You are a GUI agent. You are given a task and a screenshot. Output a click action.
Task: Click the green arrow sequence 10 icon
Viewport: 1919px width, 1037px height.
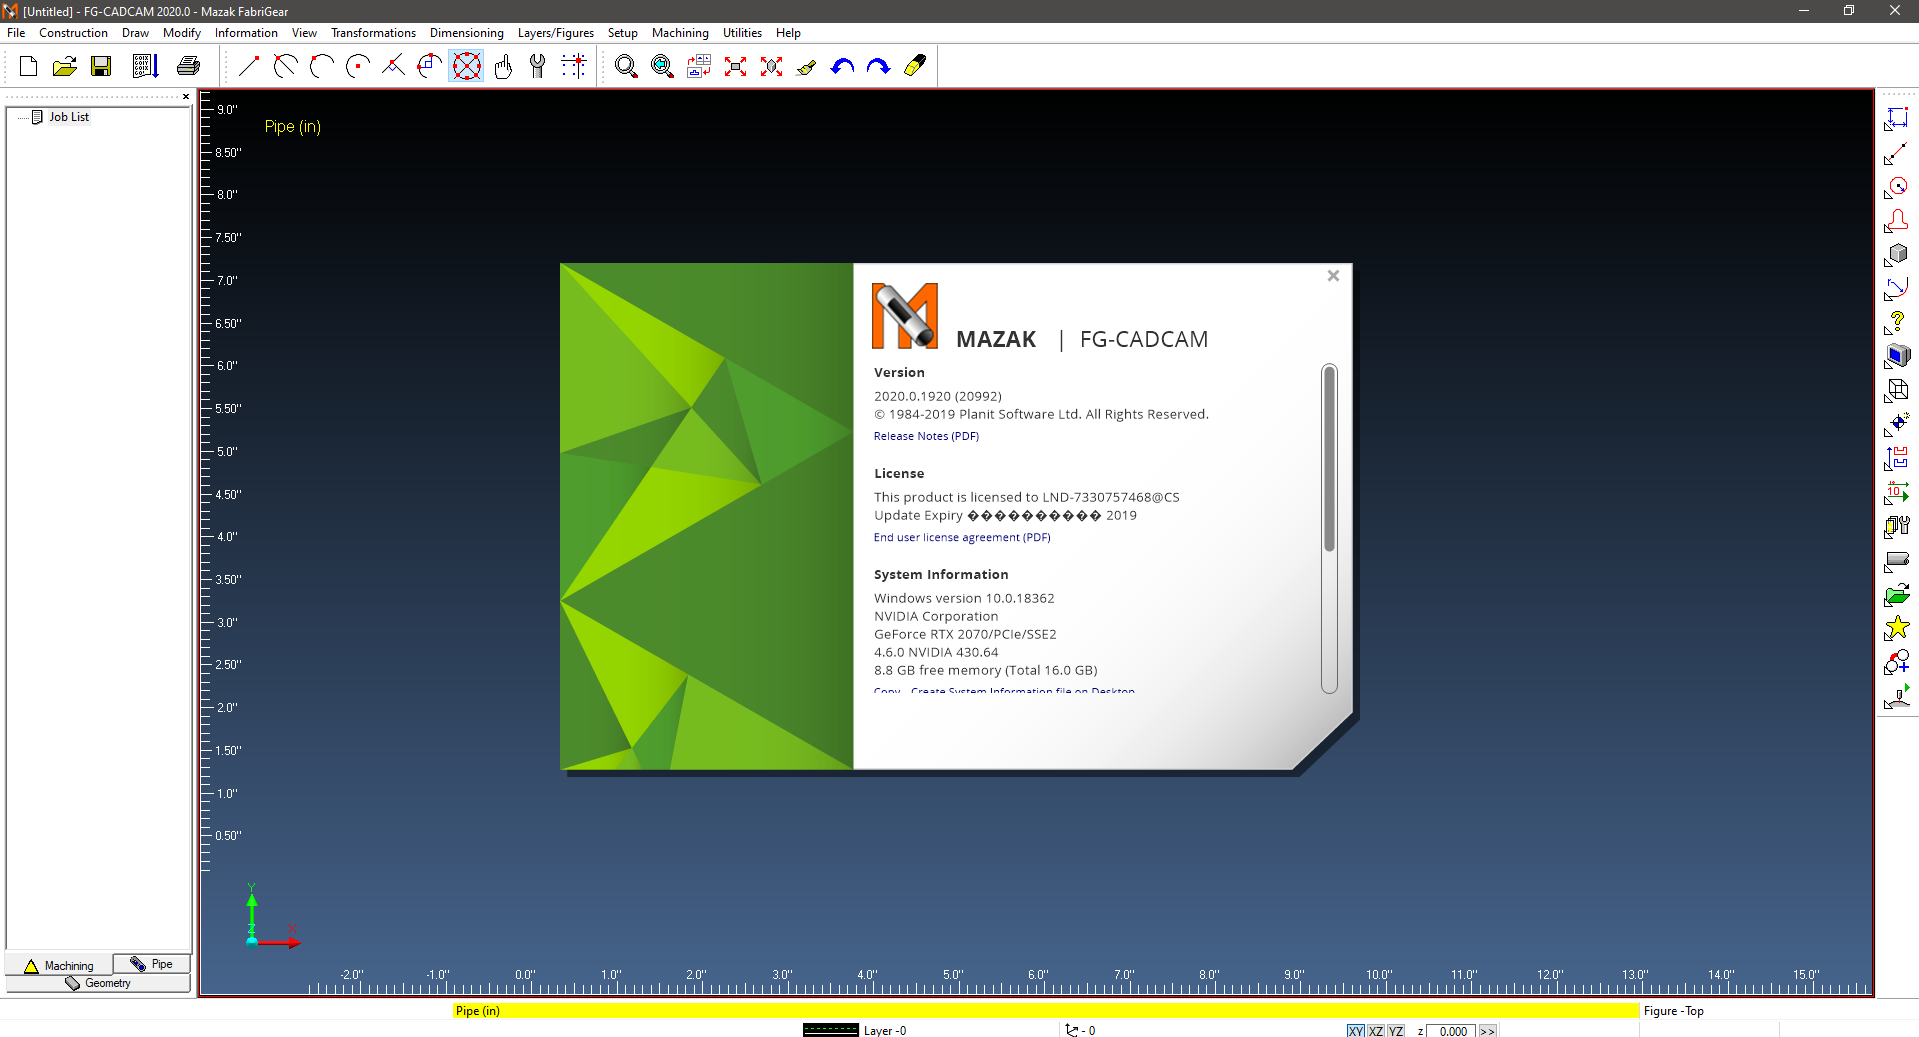point(1896,493)
